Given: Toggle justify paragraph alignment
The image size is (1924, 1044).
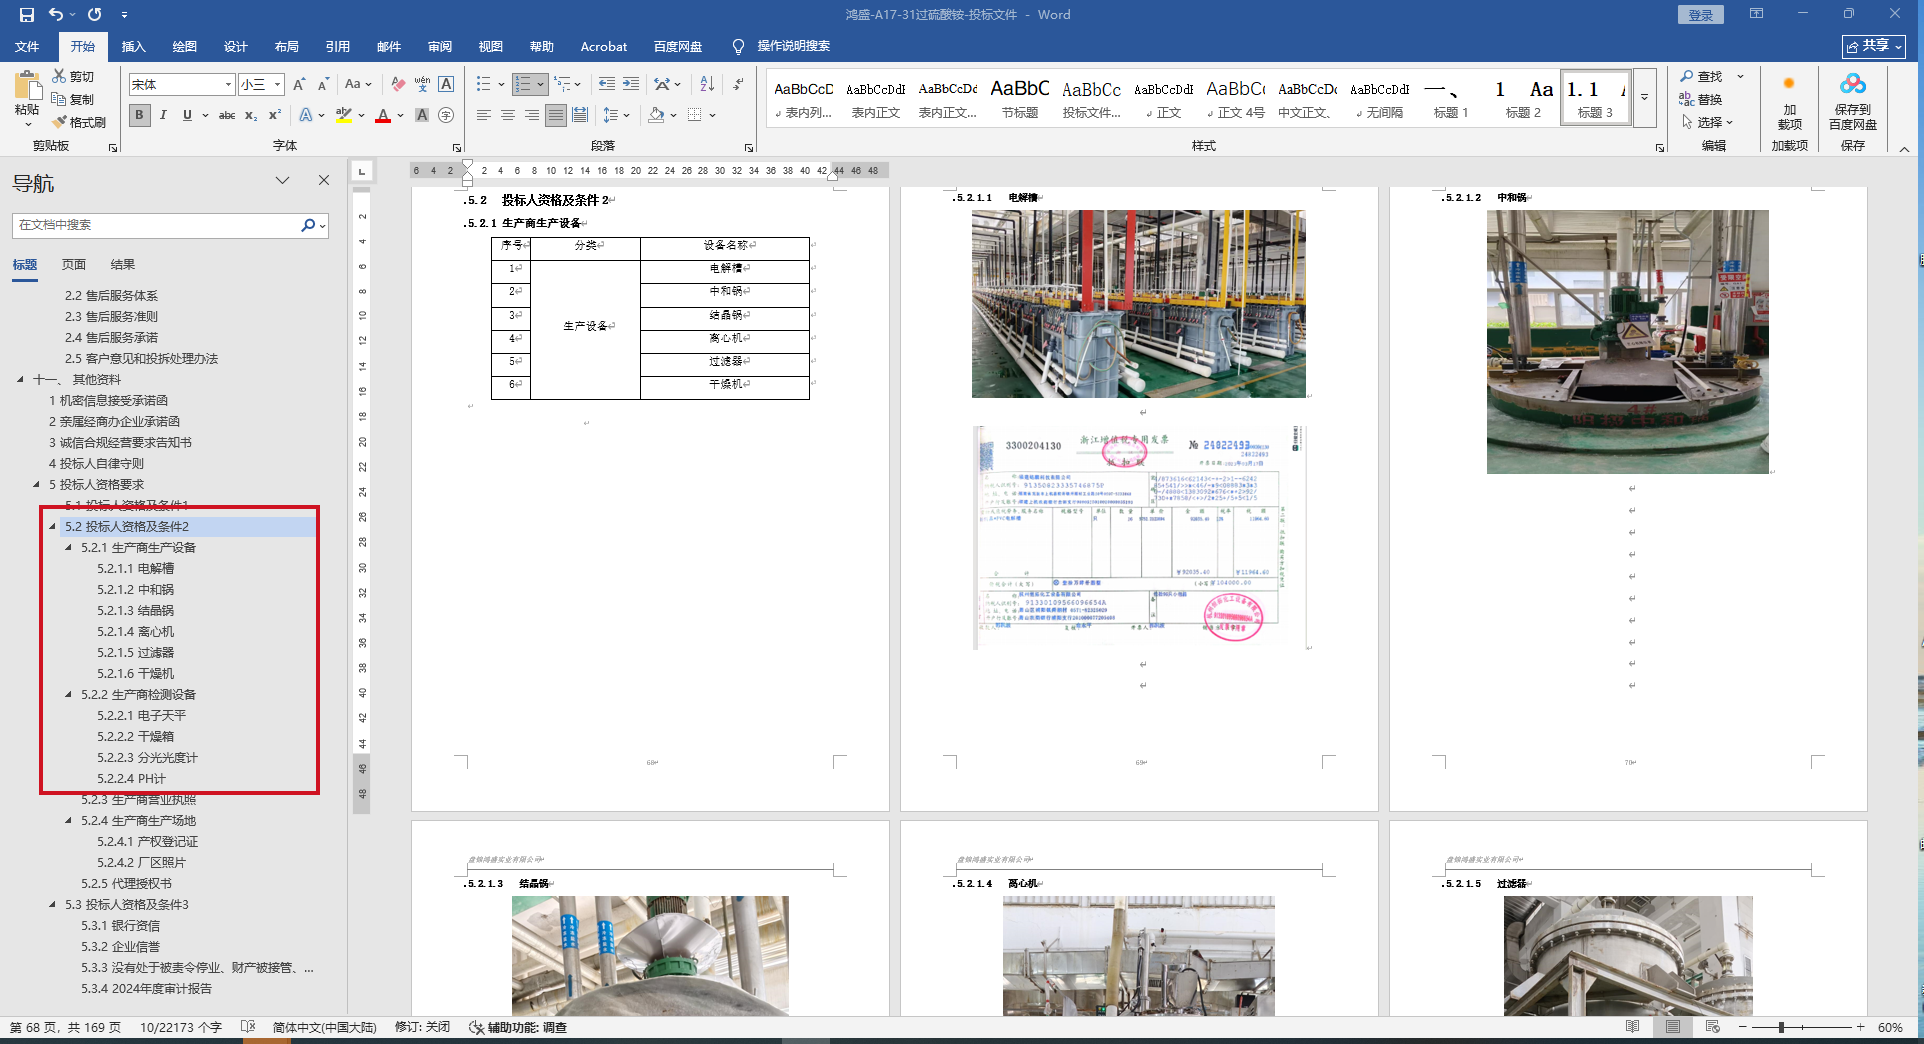Looking at the screenshot, I should click(x=556, y=115).
